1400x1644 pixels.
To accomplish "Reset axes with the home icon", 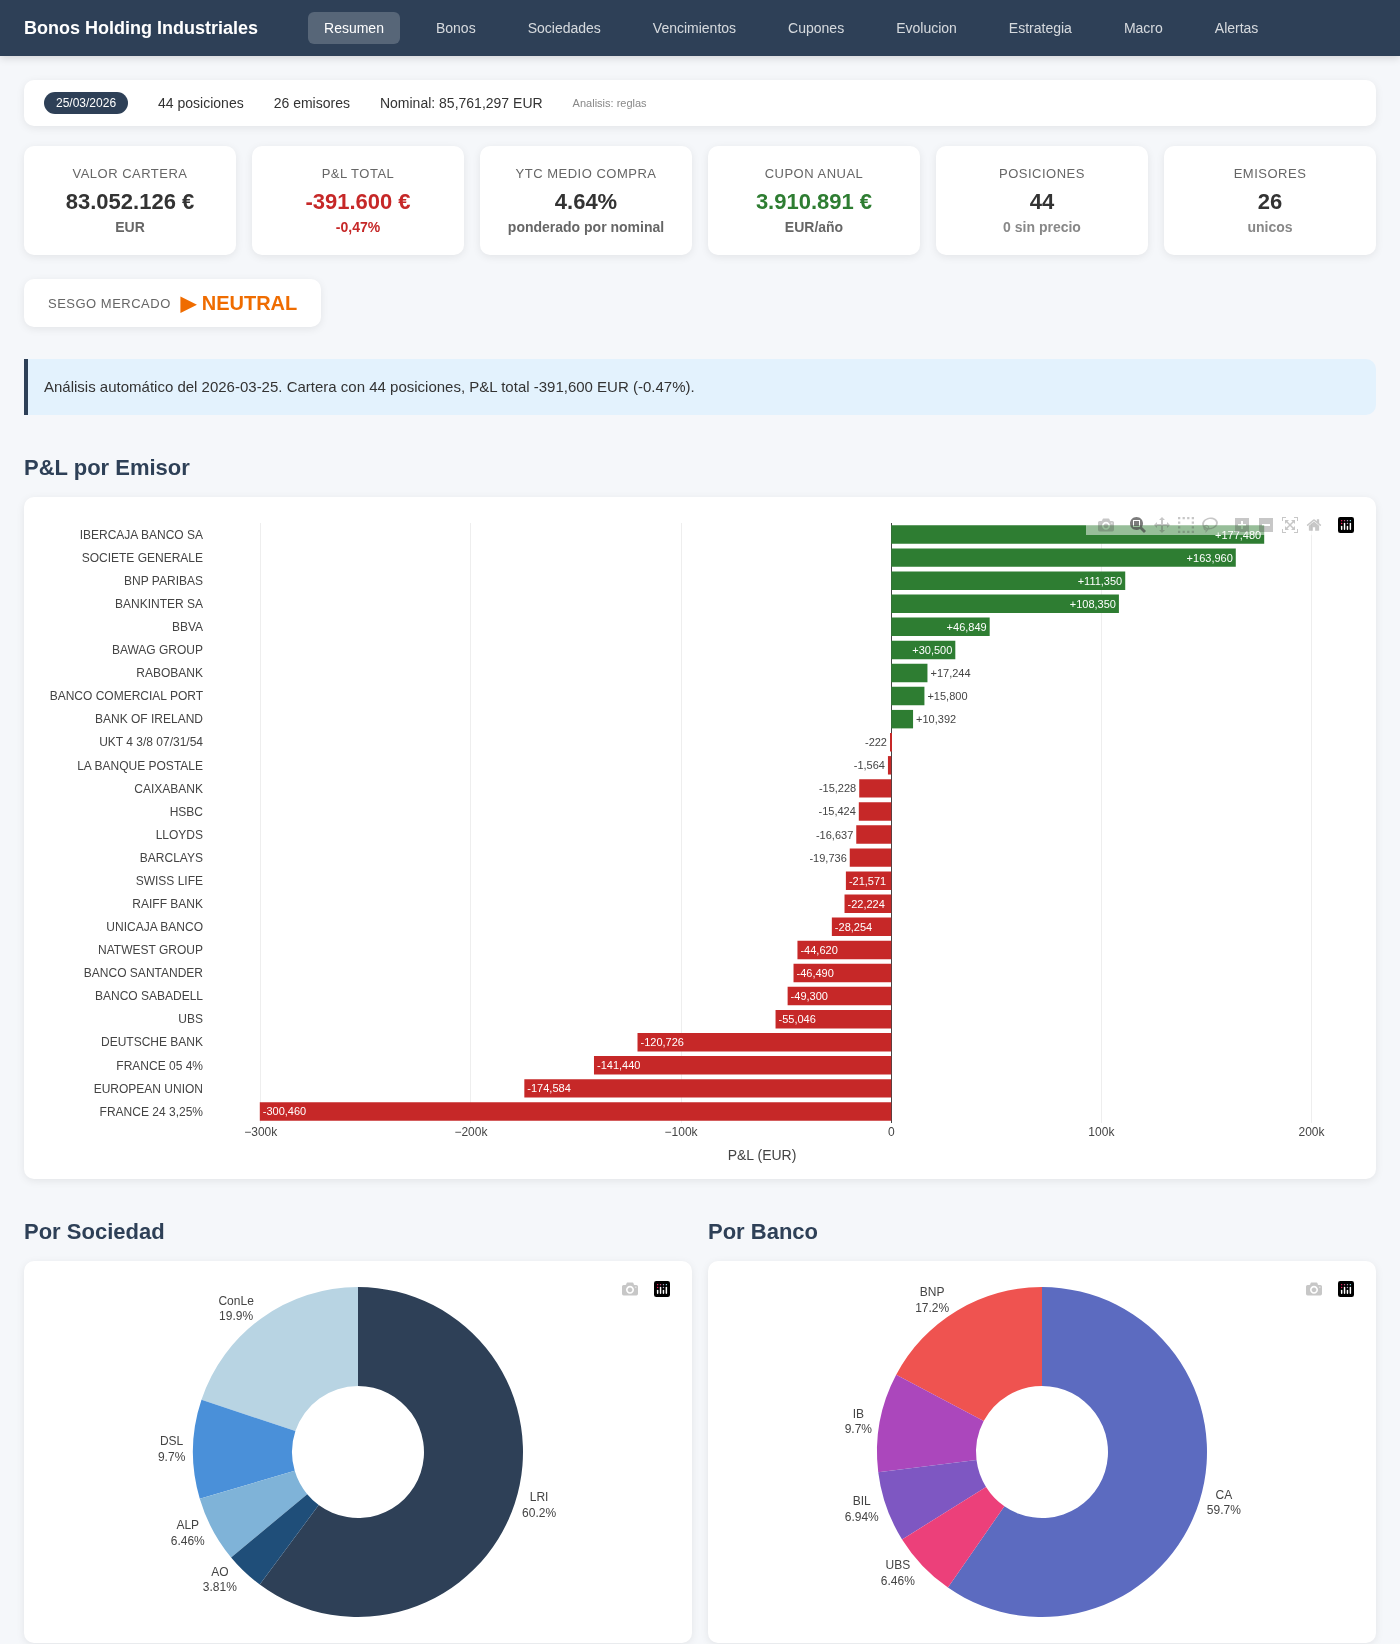I will tap(1314, 525).
